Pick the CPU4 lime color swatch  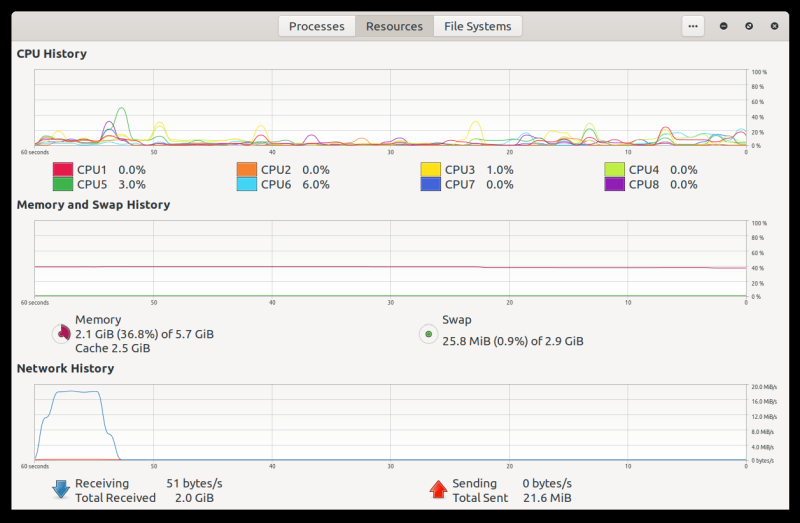tap(614, 170)
